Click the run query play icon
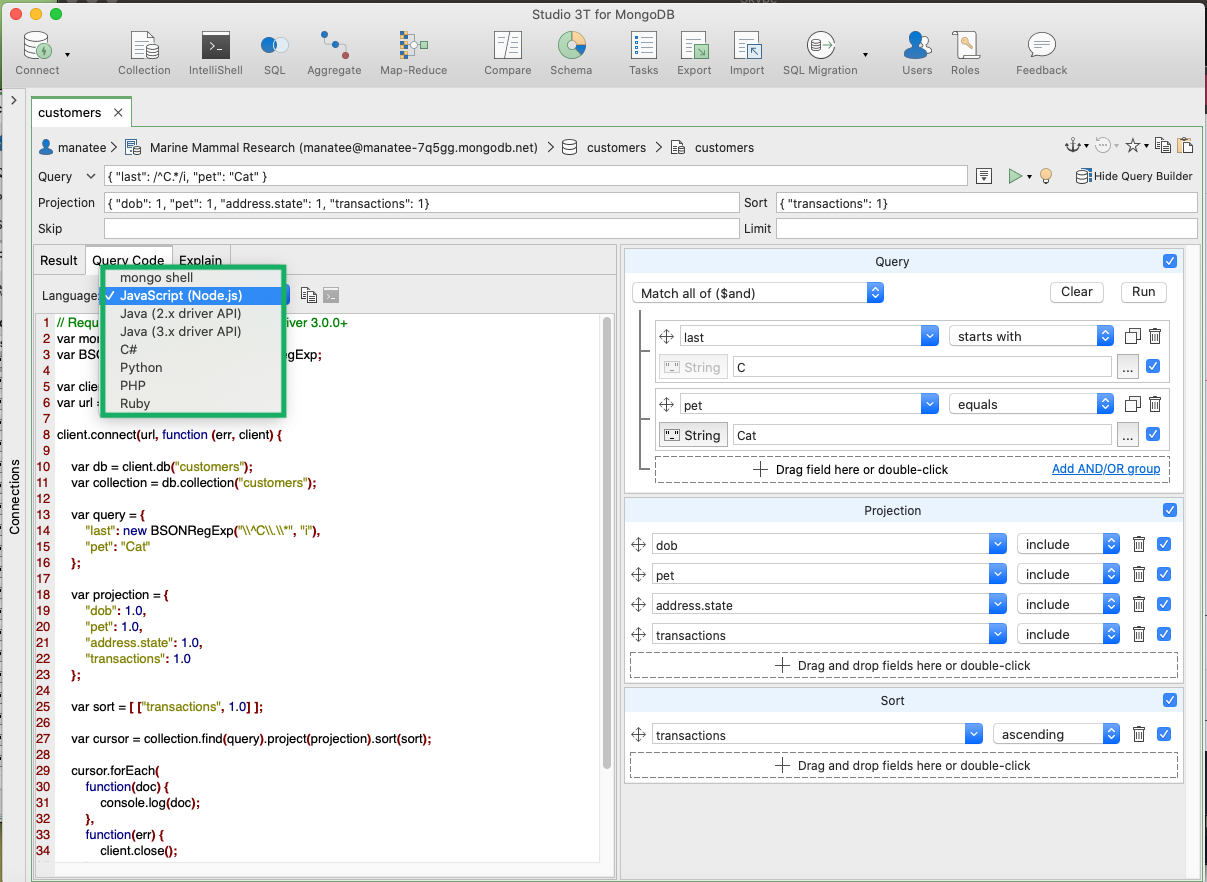This screenshot has width=1207, height=882. [1015, 176]
